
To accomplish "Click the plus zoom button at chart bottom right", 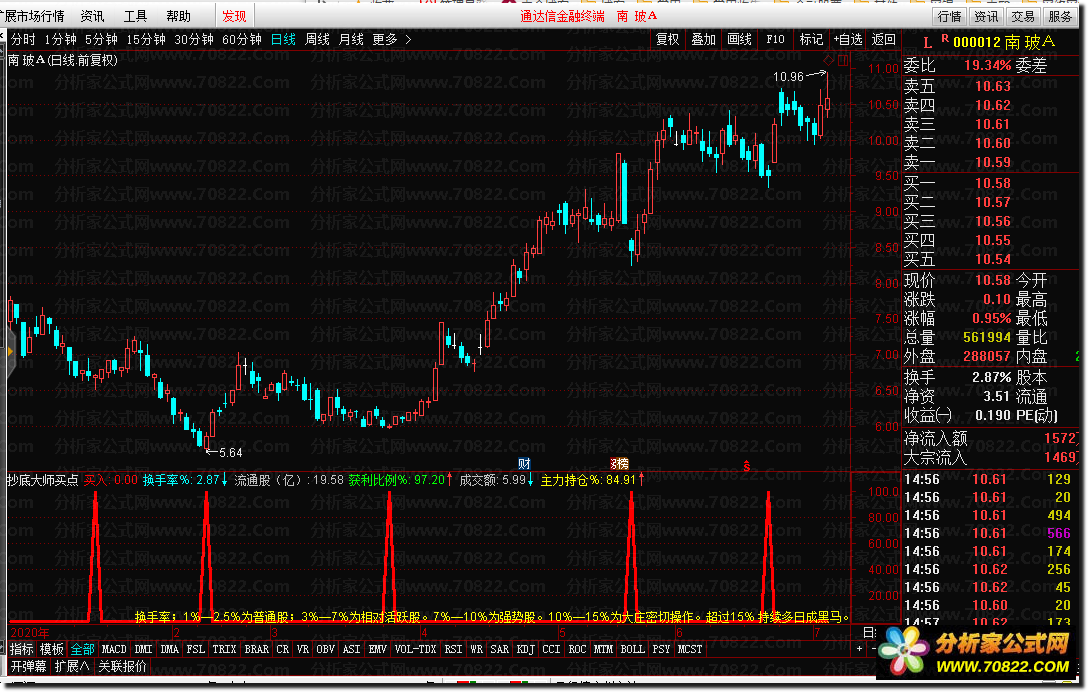I will click(860, 648).
